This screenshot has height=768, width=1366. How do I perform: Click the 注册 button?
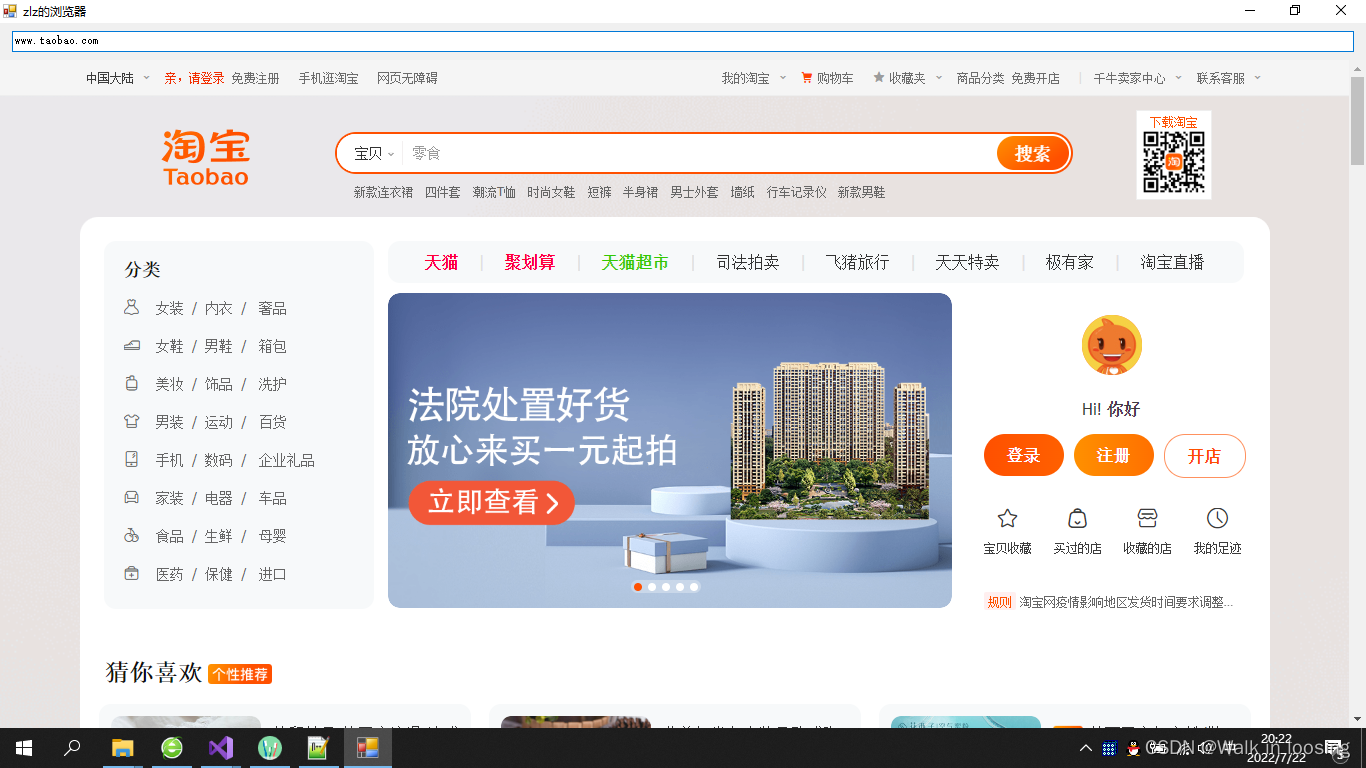(x=1114, y=456)
